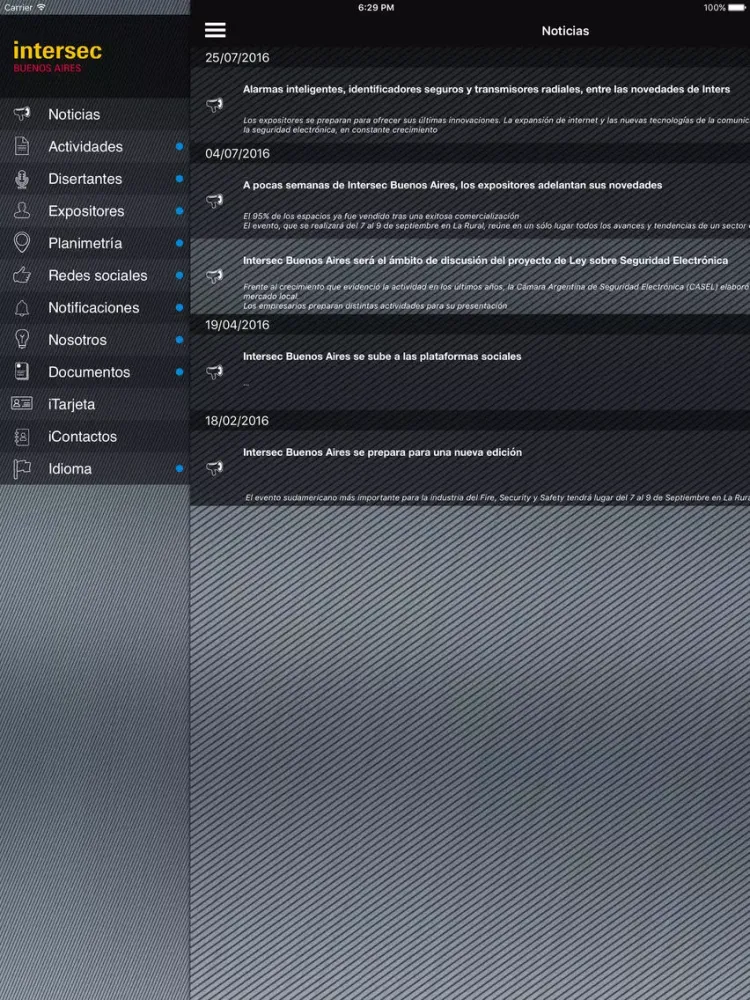
Task: Open Notificaciones menu label
Action: 94,307
